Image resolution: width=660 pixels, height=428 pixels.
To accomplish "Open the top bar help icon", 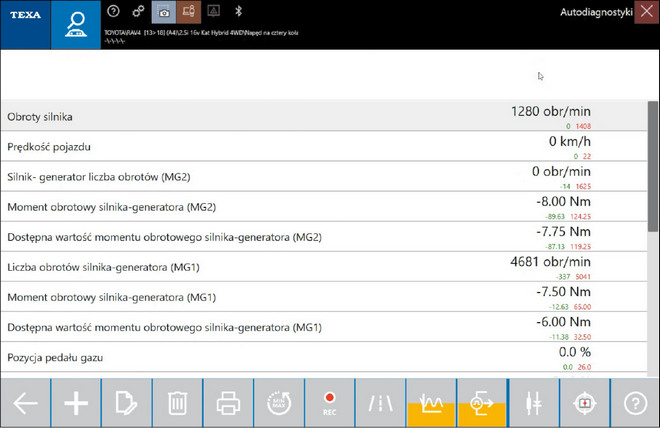I will (113, 12).
